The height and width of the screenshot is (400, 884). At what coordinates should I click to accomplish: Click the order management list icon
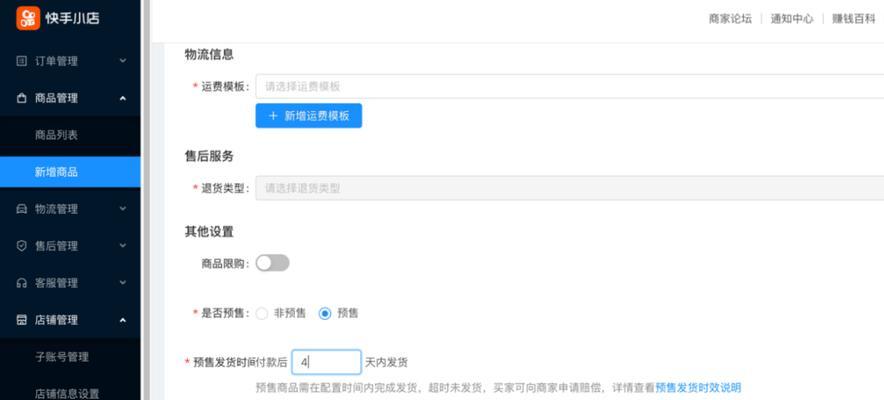click(x=21, y=61)
